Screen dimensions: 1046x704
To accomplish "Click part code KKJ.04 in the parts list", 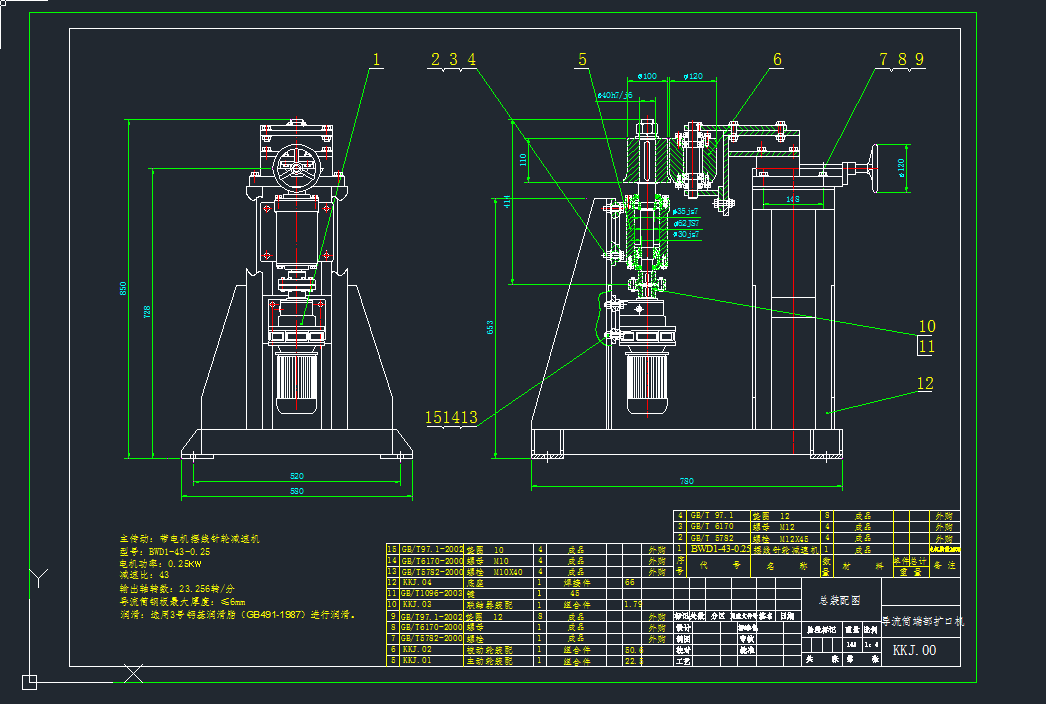I will [417, 583].
